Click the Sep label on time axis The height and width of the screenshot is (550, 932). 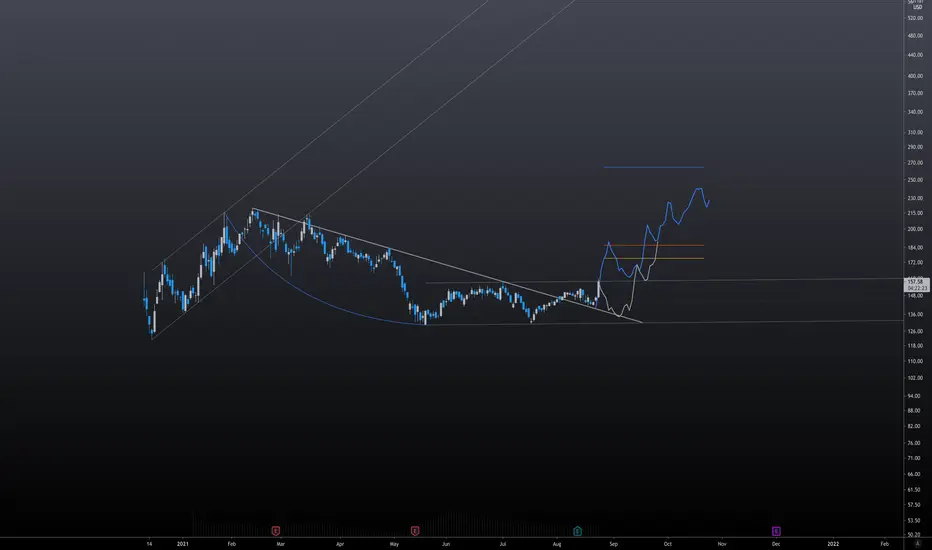click(x=613, y=543)
